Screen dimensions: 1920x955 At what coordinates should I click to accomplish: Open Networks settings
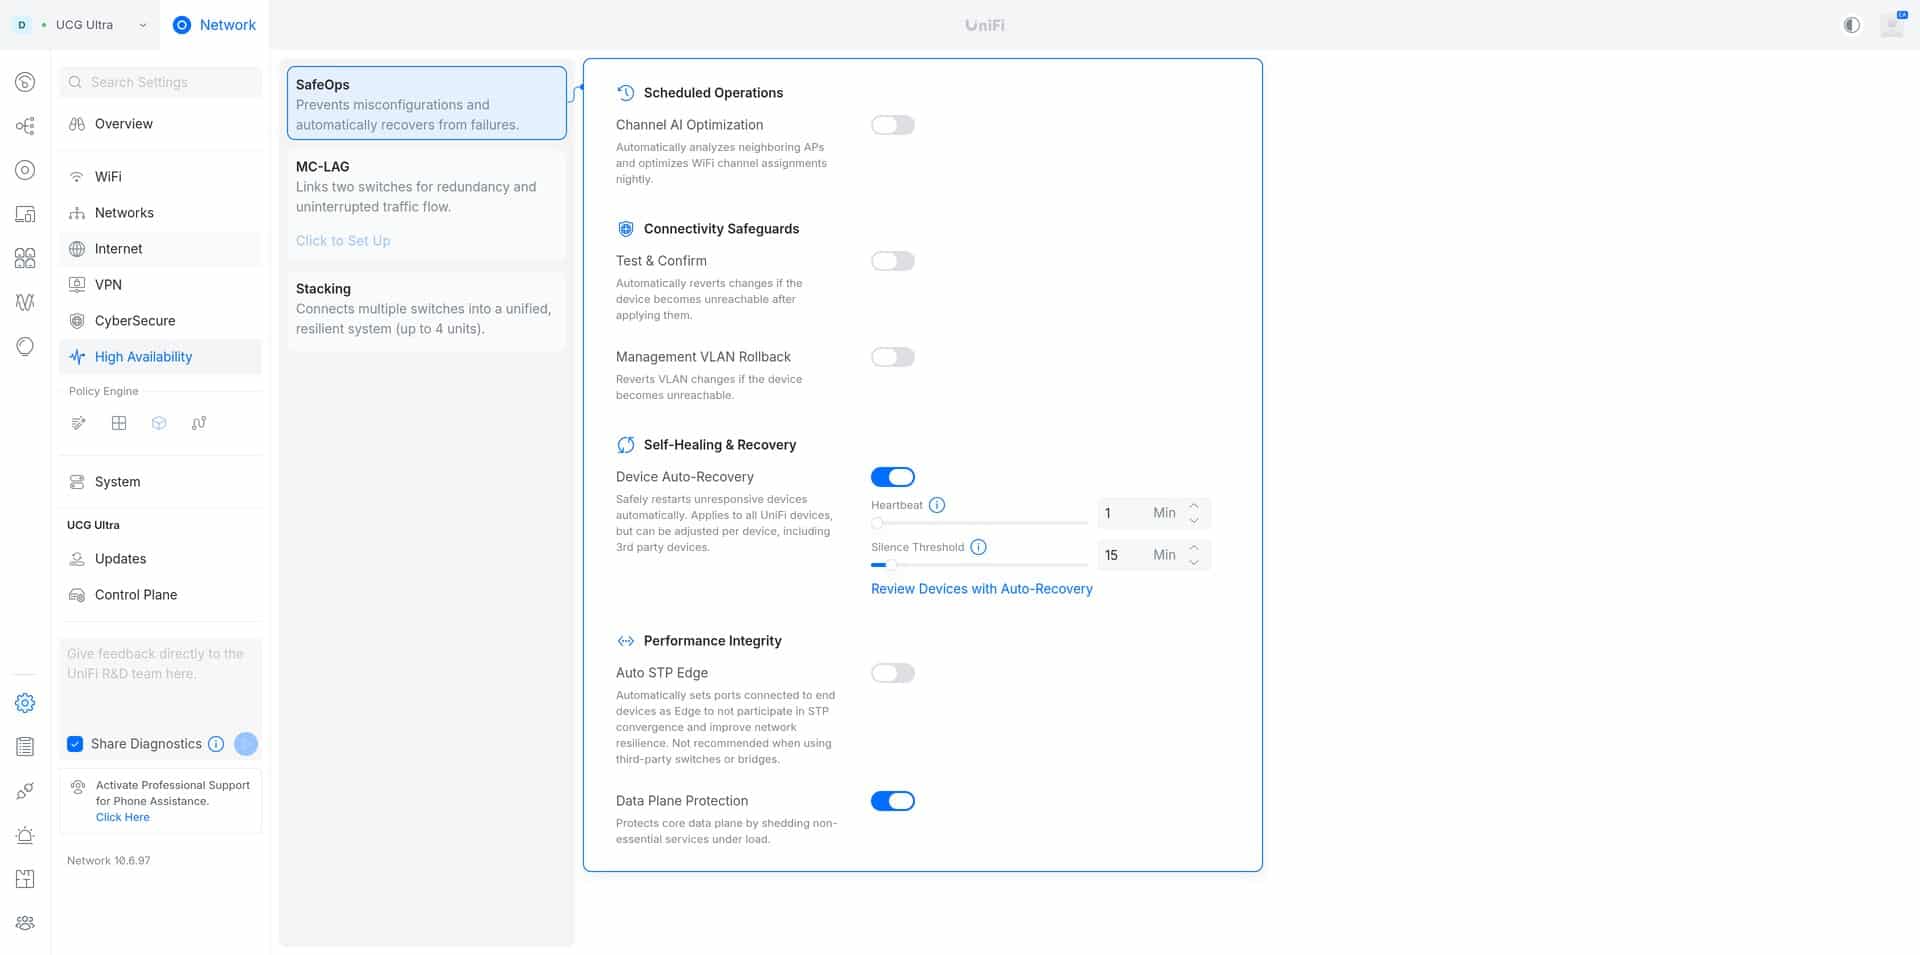pyautogui.click(x=160, y=213)
